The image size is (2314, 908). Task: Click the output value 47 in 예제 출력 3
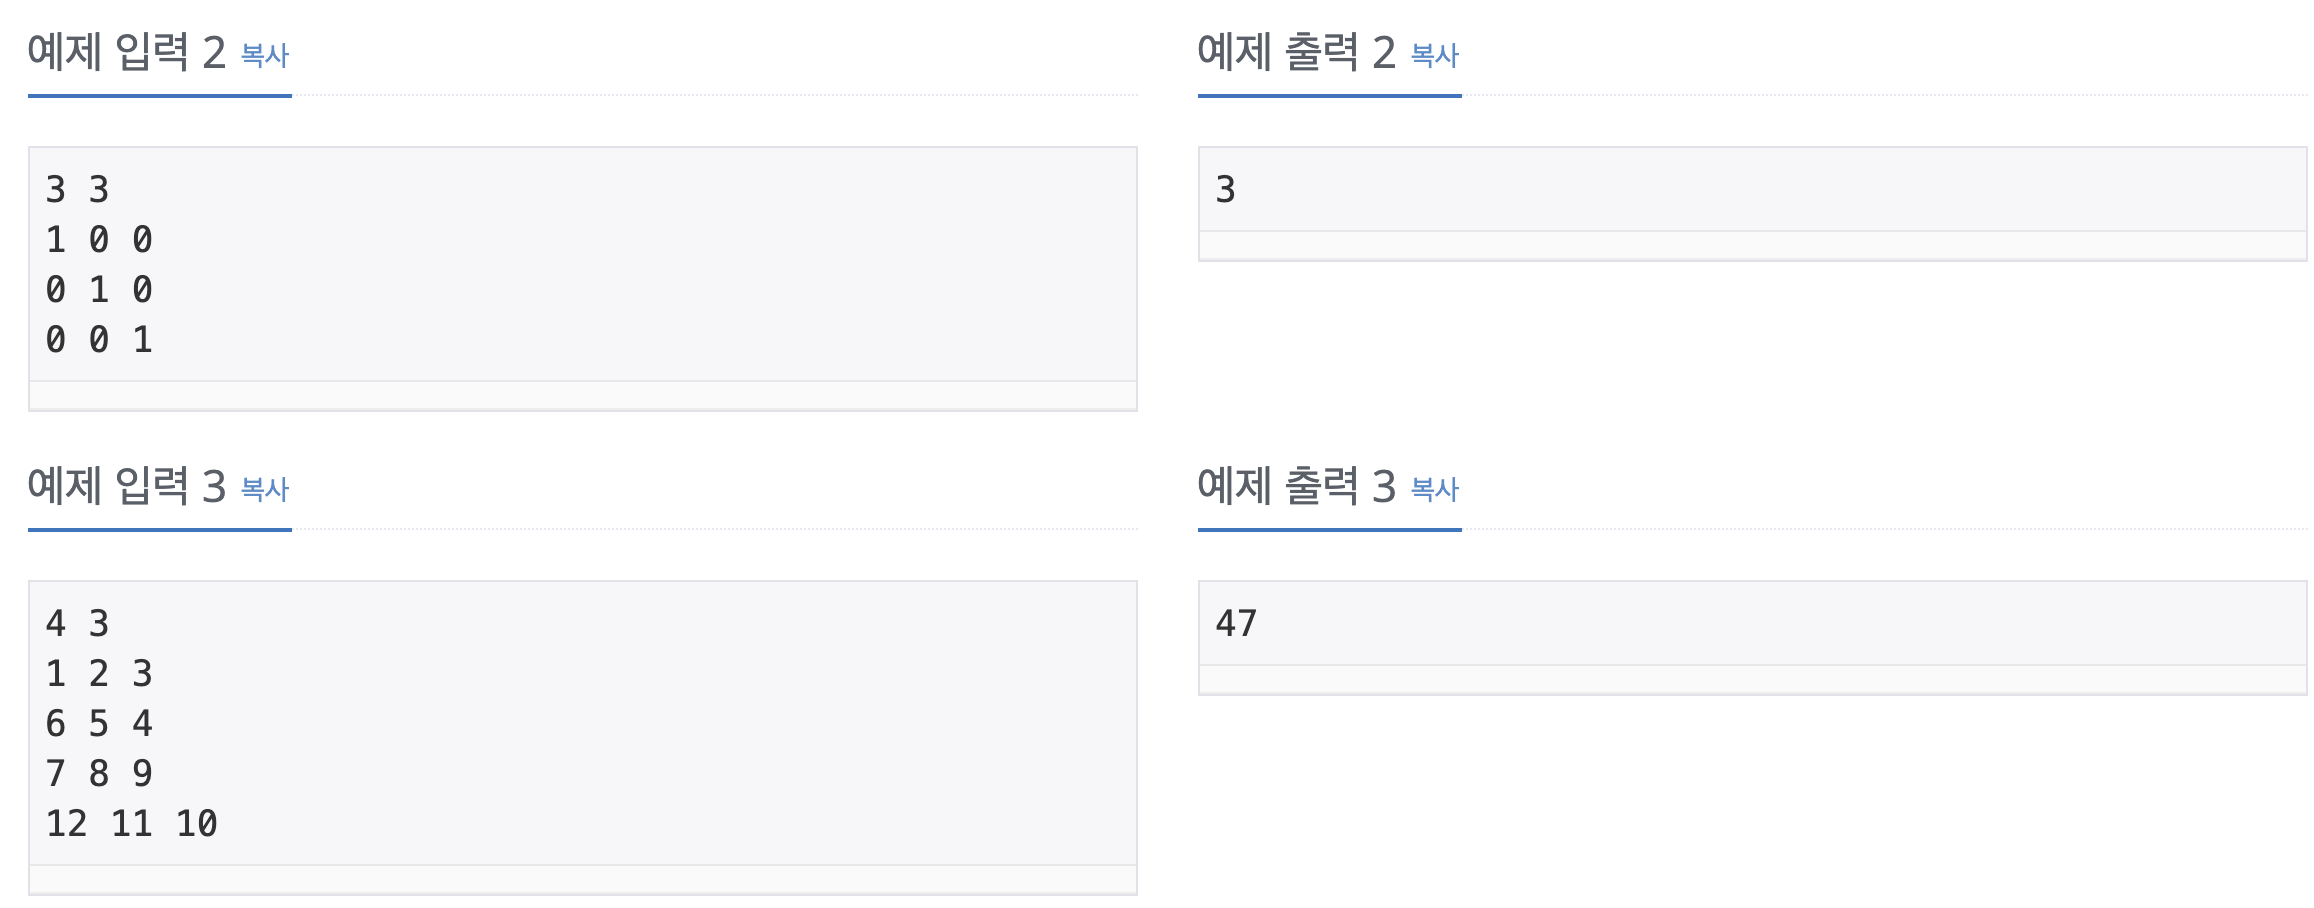click(x=1234, y=623)
